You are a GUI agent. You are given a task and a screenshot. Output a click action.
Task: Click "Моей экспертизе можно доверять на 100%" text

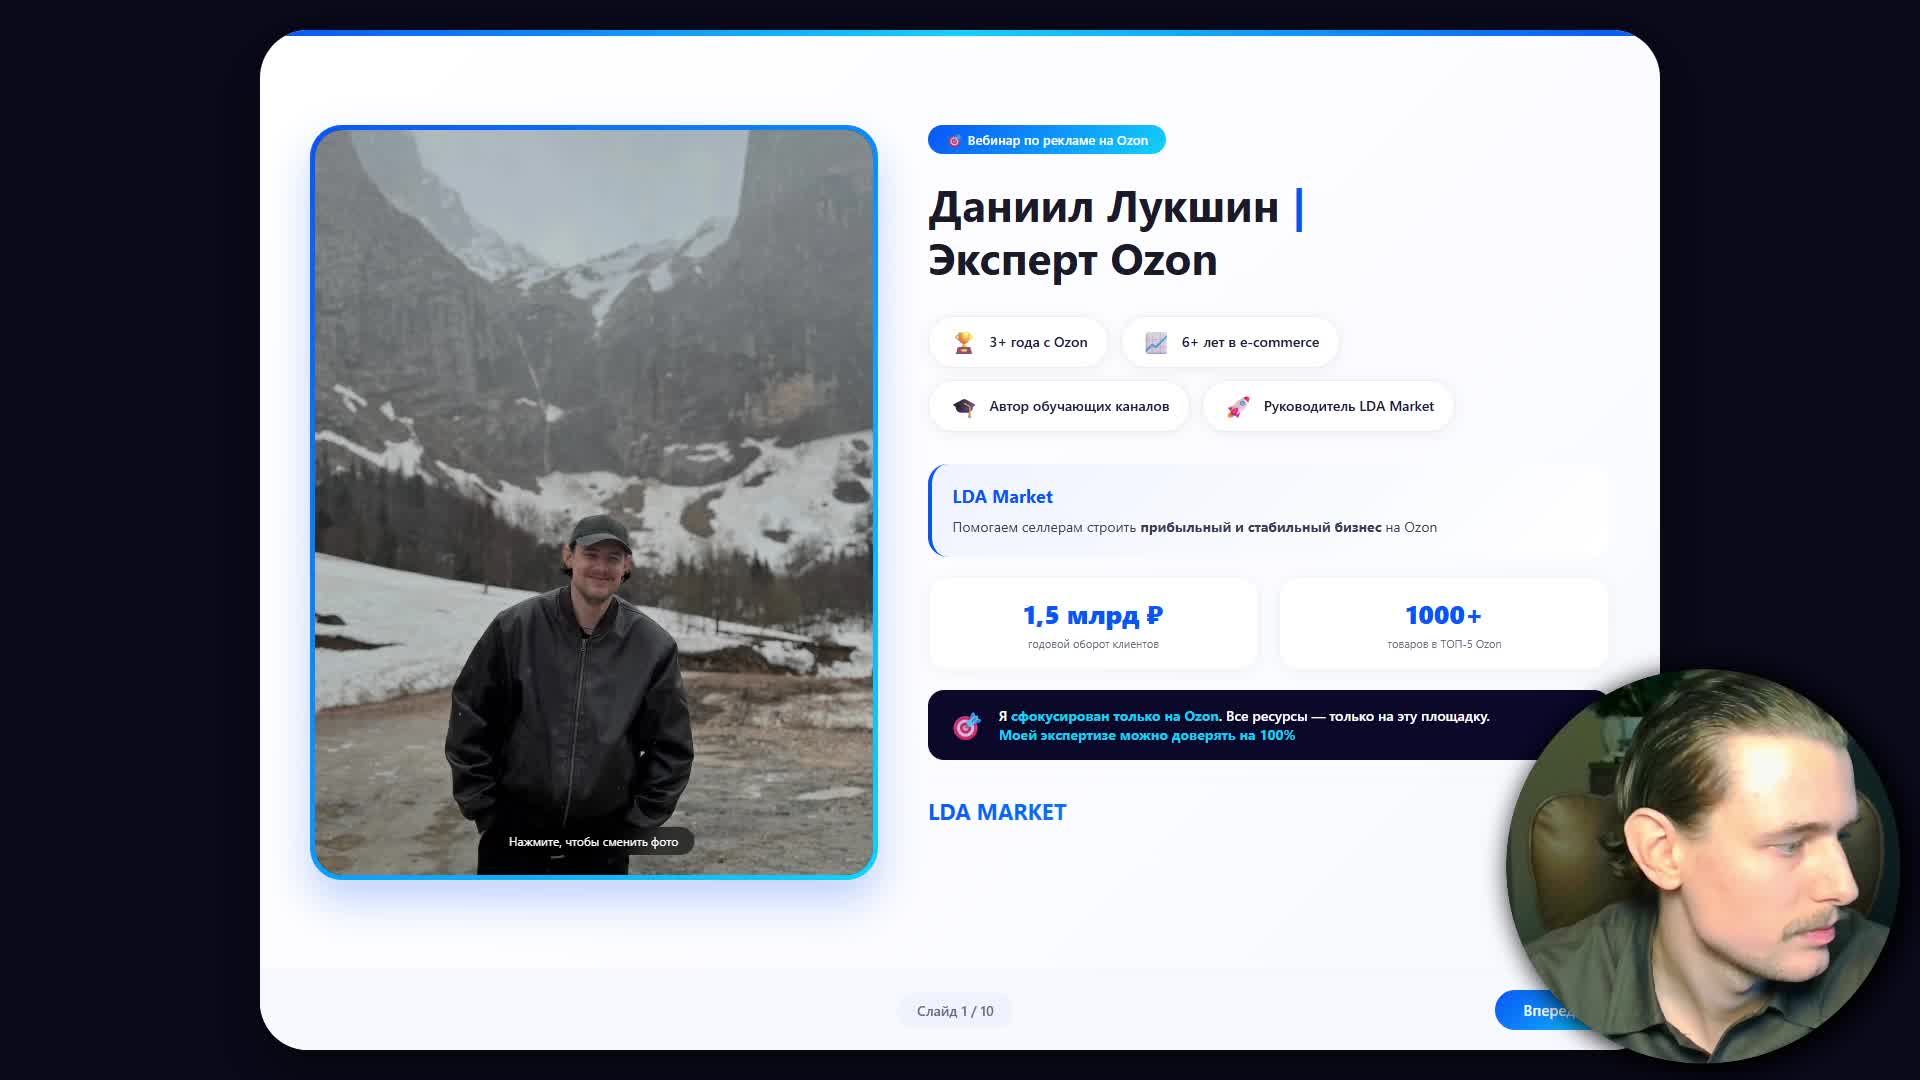1145,734
